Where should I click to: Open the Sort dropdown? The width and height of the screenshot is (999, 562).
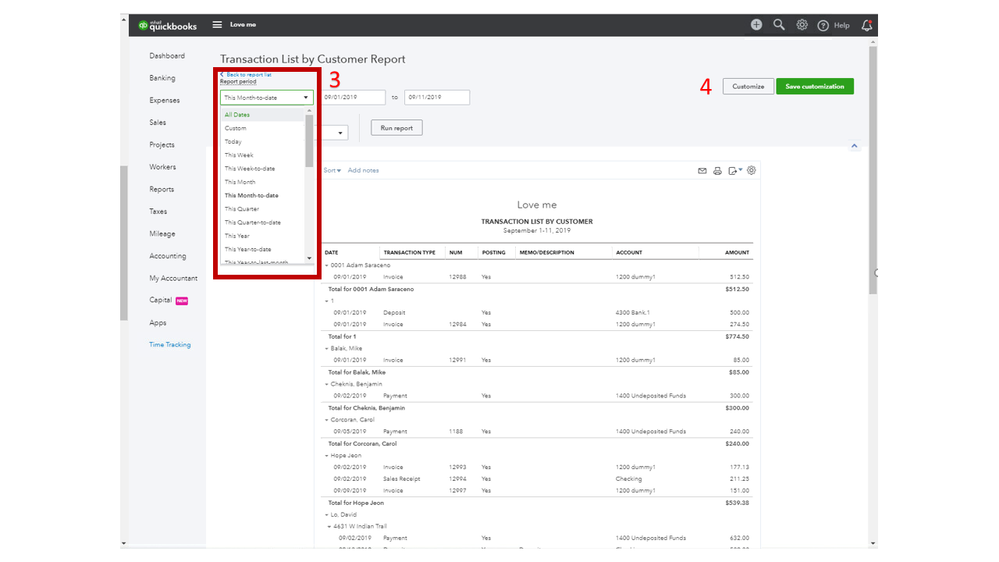[x=332, y=171]
